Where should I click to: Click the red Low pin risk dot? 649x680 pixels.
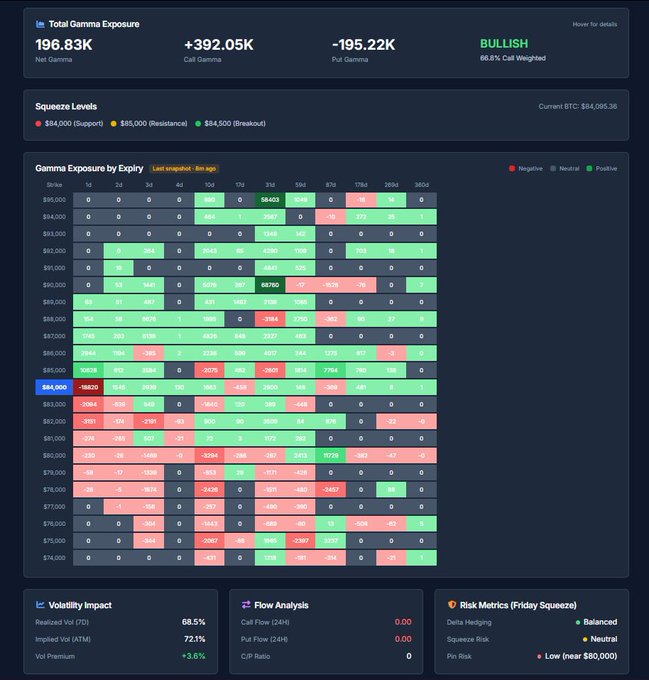539,656
